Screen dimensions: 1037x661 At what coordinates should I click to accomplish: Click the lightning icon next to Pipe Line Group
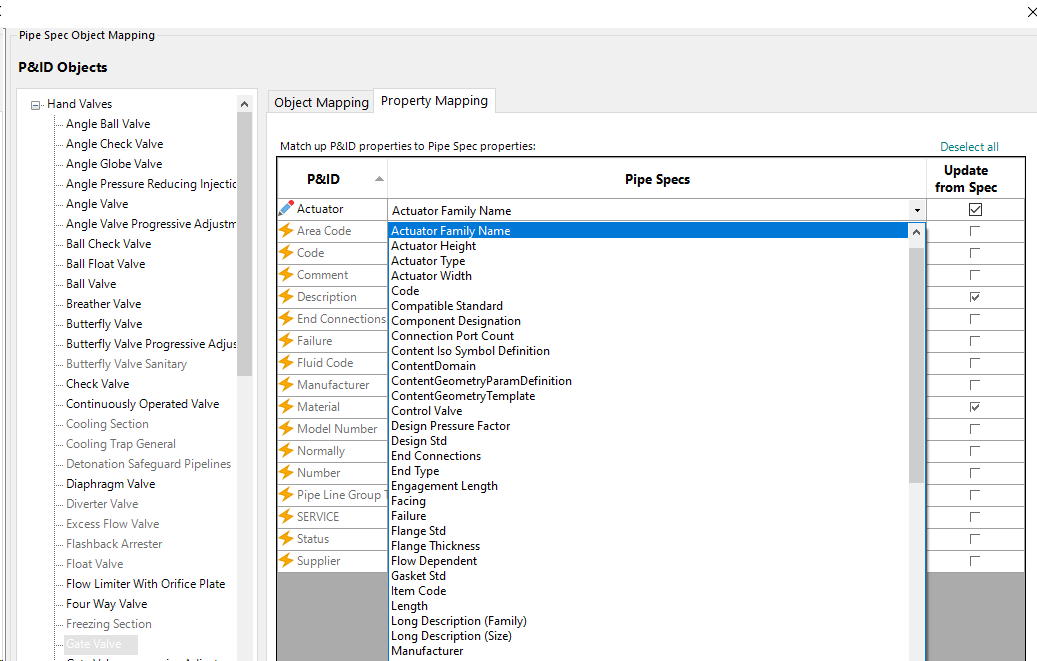[286, 494]
